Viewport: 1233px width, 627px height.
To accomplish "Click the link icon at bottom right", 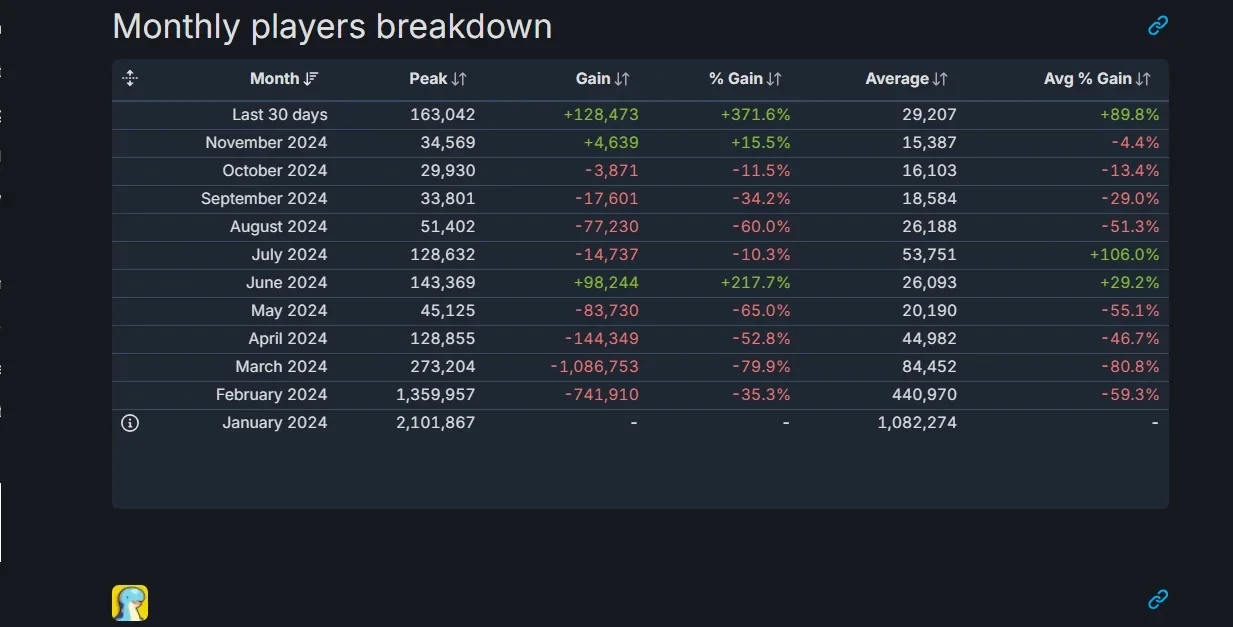I will click(x=1157, y=600).
